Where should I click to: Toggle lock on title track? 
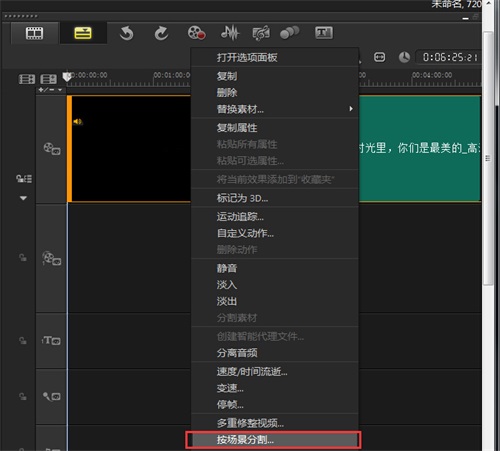(23, 341)
